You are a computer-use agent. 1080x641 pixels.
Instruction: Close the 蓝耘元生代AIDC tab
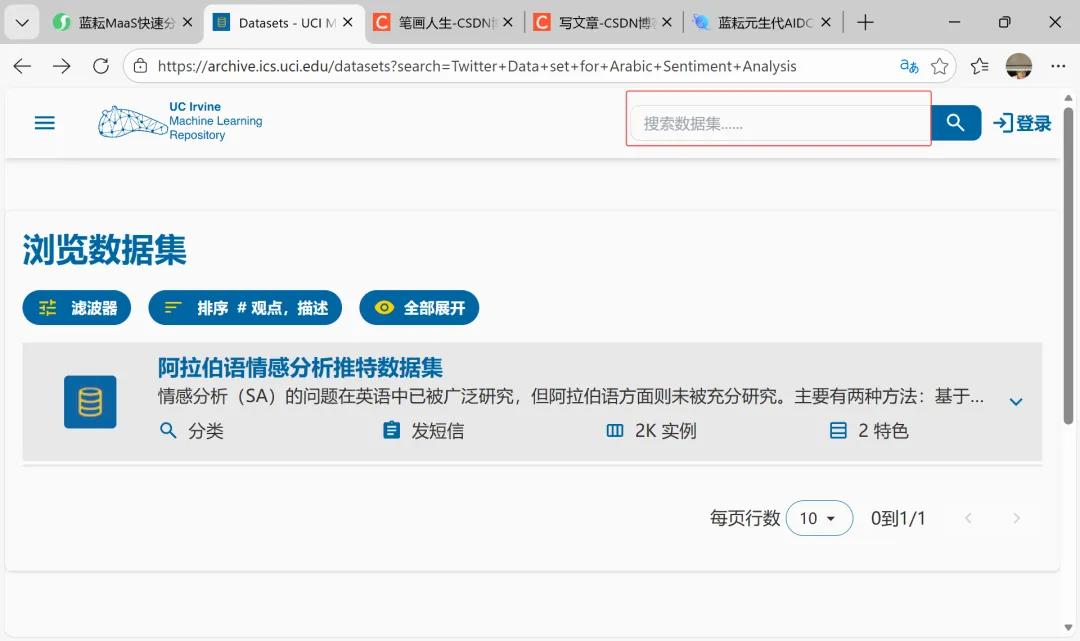point(827,22)
